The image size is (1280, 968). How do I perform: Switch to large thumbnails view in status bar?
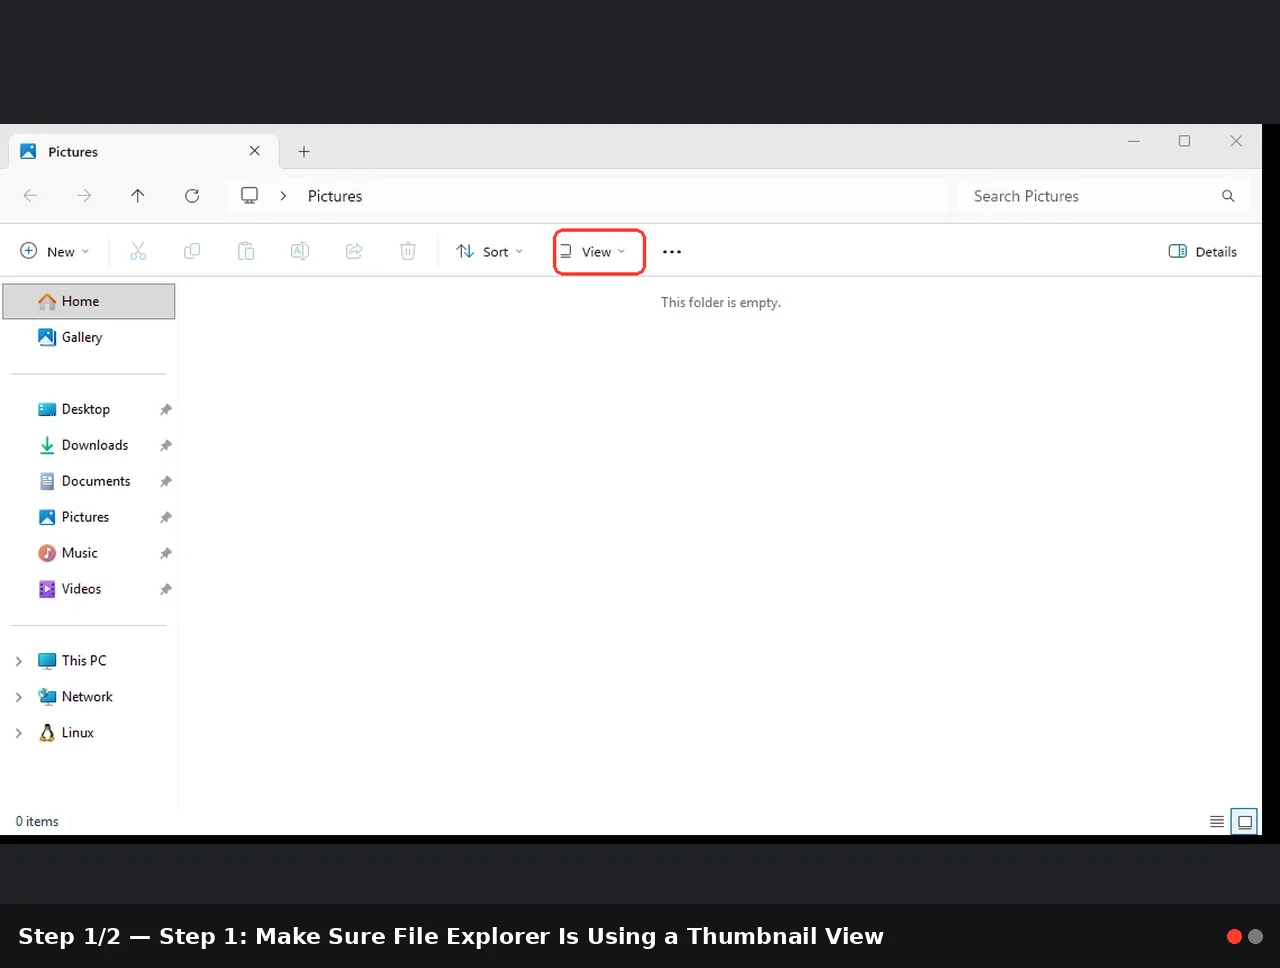(1245, 822)
